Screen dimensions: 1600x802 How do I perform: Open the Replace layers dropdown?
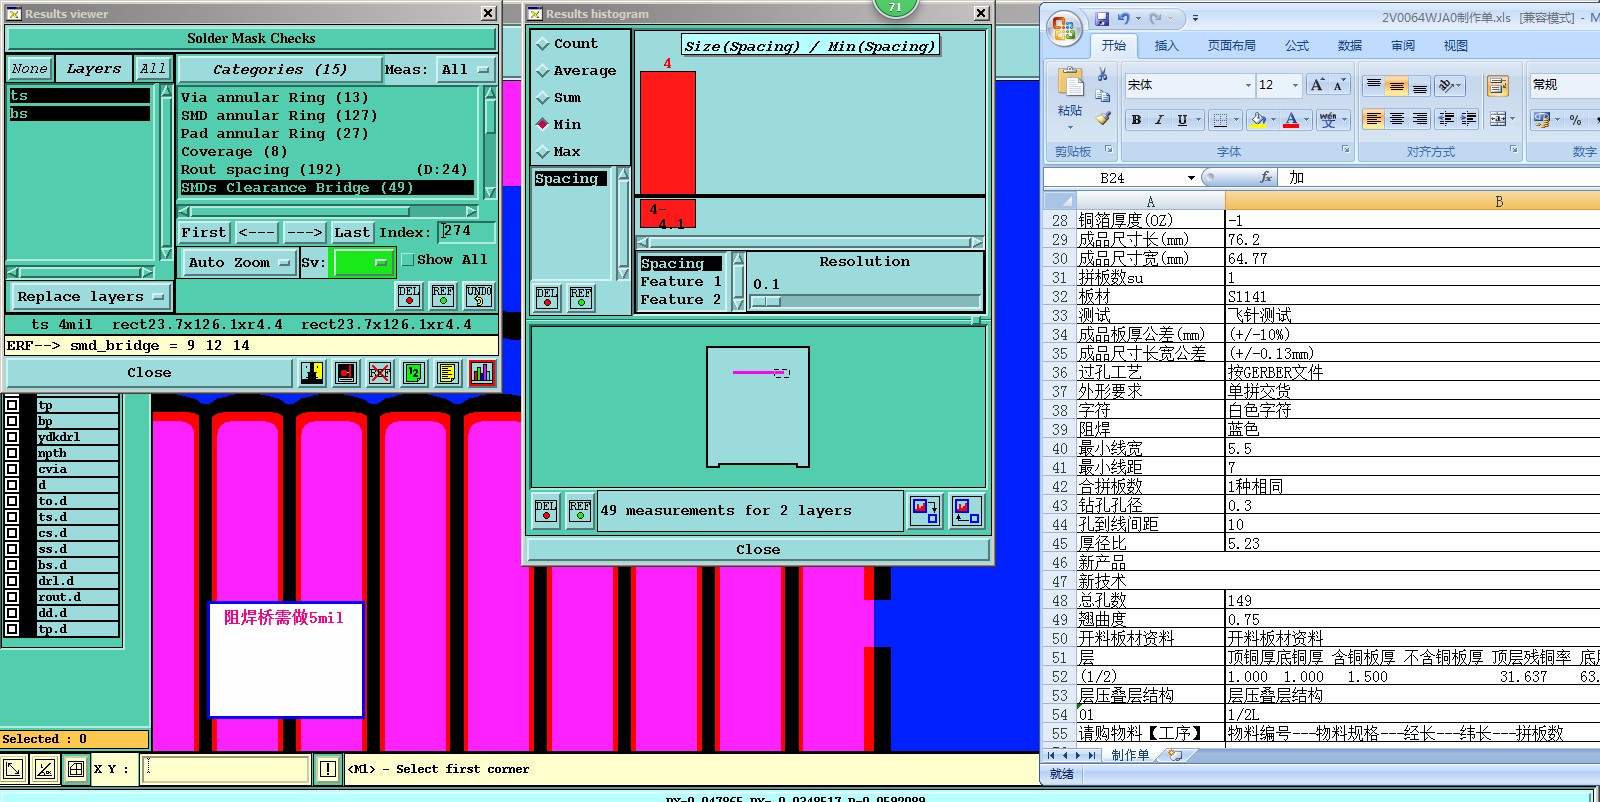(x=90, y=297)
